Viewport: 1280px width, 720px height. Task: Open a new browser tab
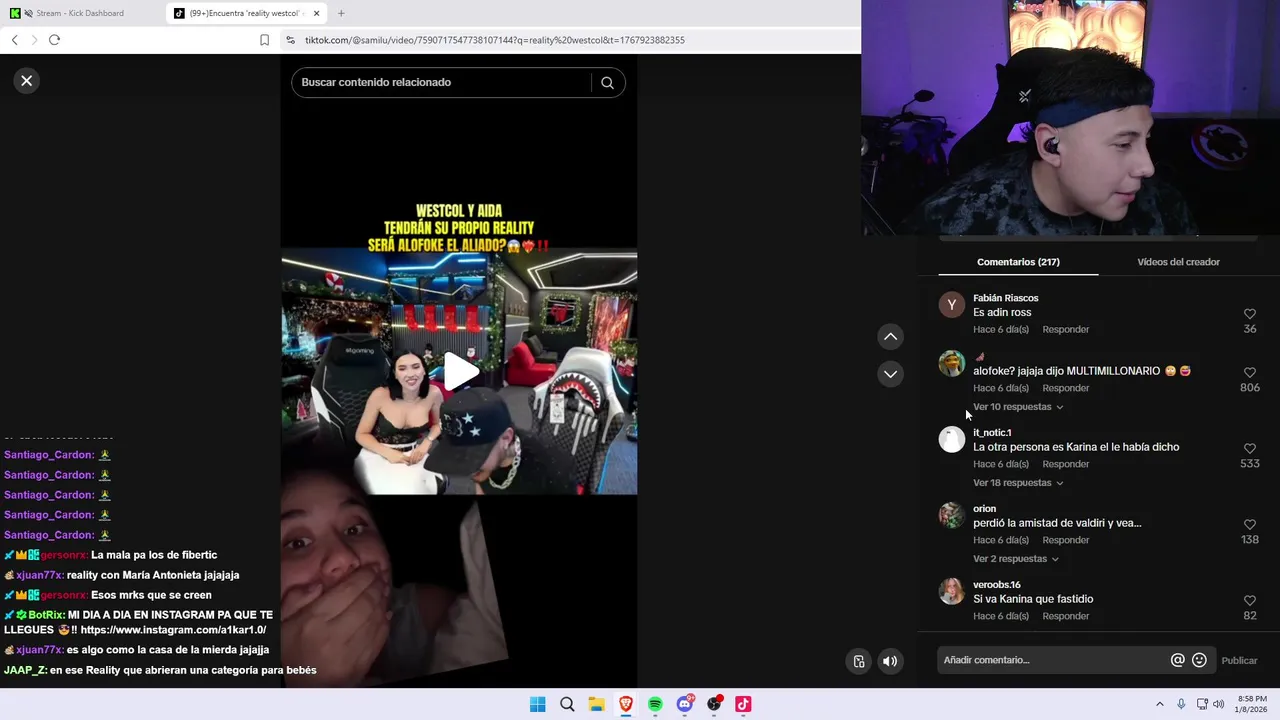point(341,13)
